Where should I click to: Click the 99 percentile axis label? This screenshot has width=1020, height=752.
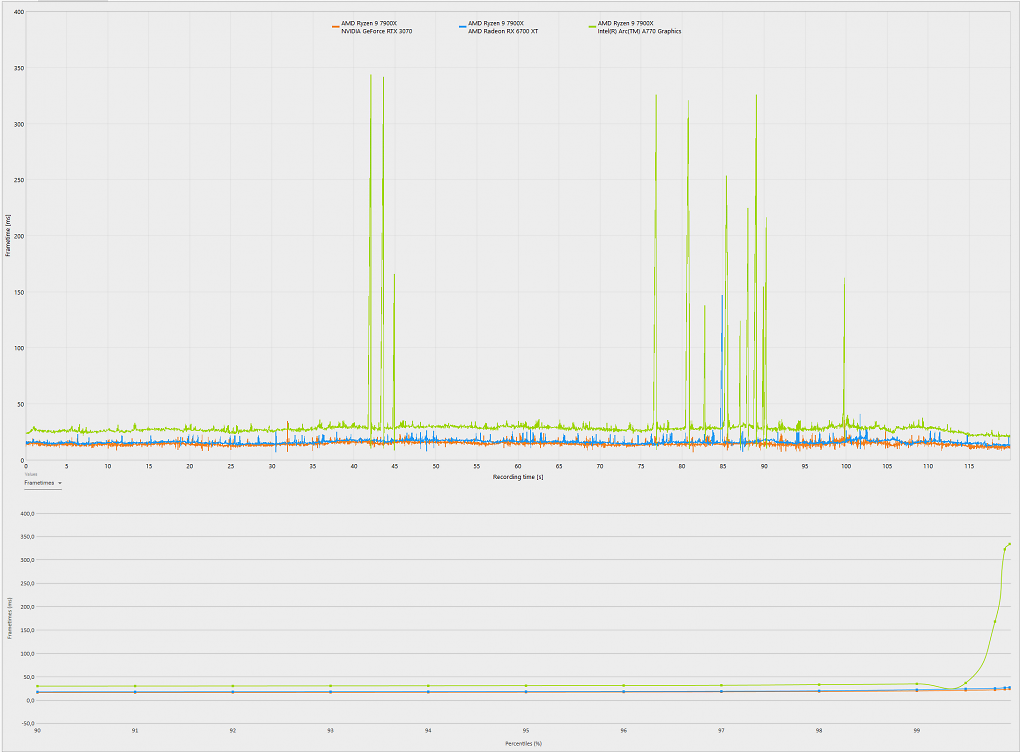click(x=917, y=731)
